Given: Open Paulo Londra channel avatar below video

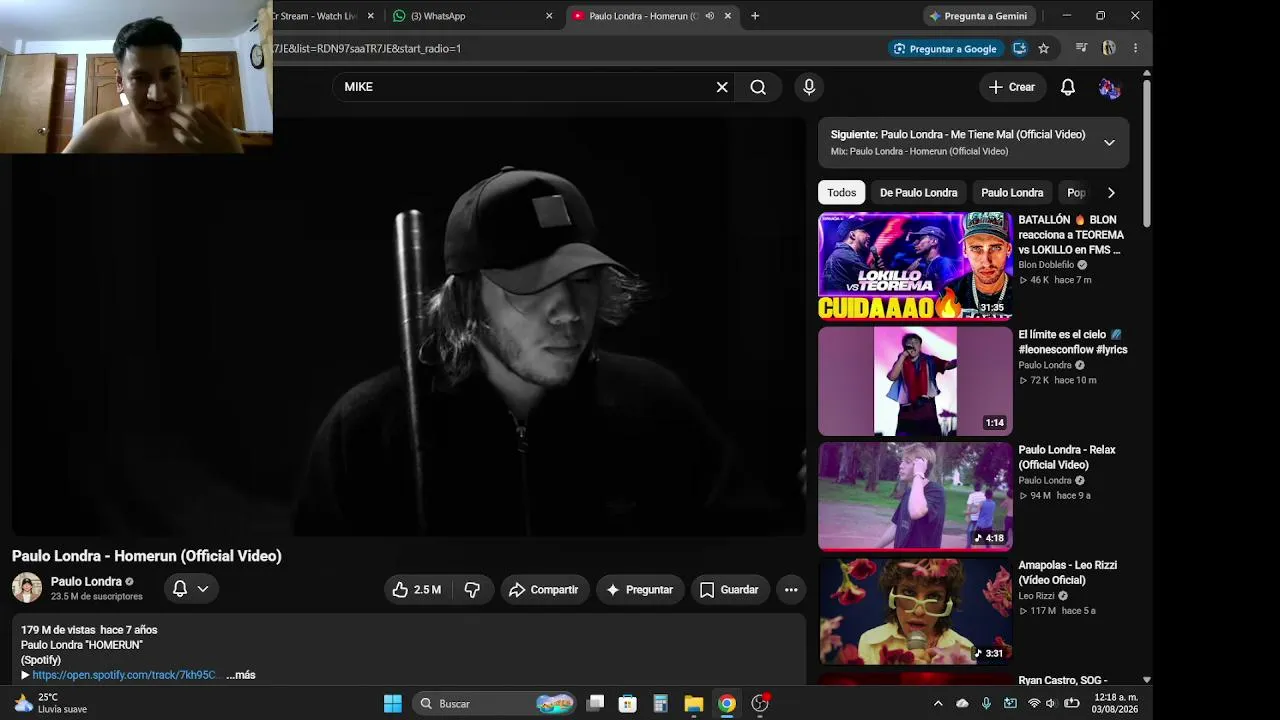Looking at the screenshot, I should pyautogui.click(x=27, y=588).
